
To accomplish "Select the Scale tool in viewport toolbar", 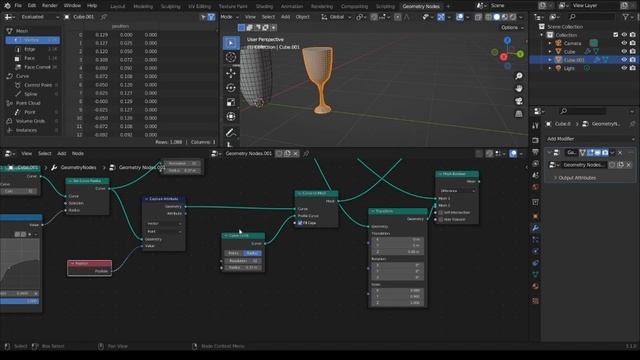I will click(231, 102).
